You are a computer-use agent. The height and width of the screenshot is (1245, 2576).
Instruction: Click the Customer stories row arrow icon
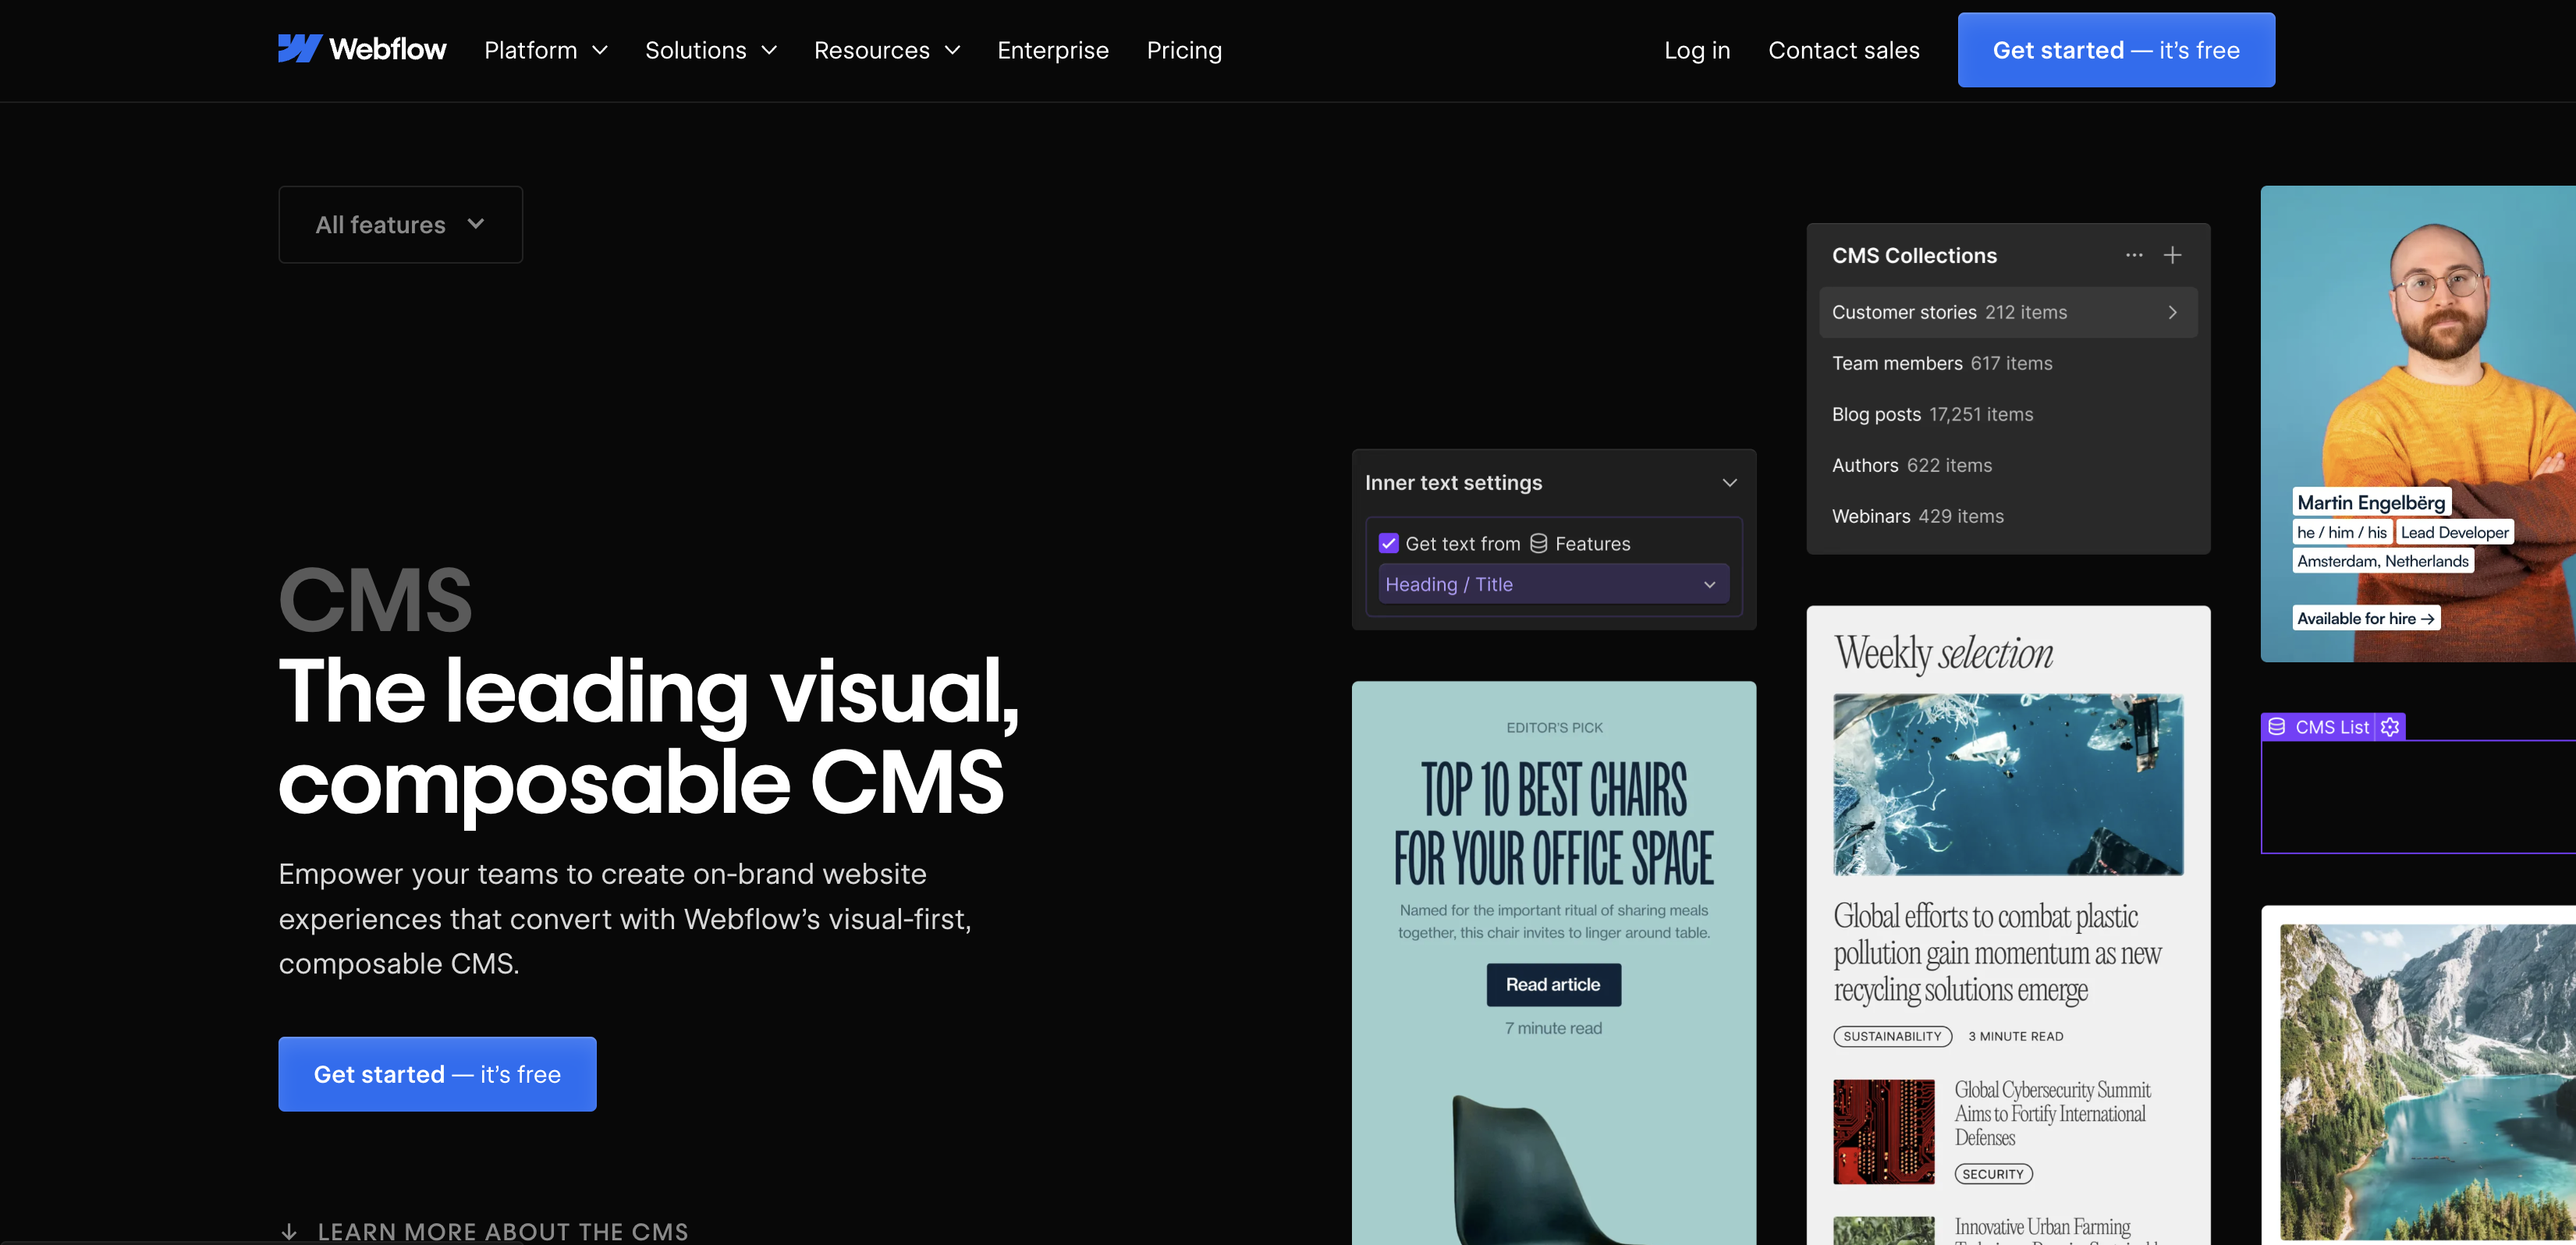[2173, 312]
